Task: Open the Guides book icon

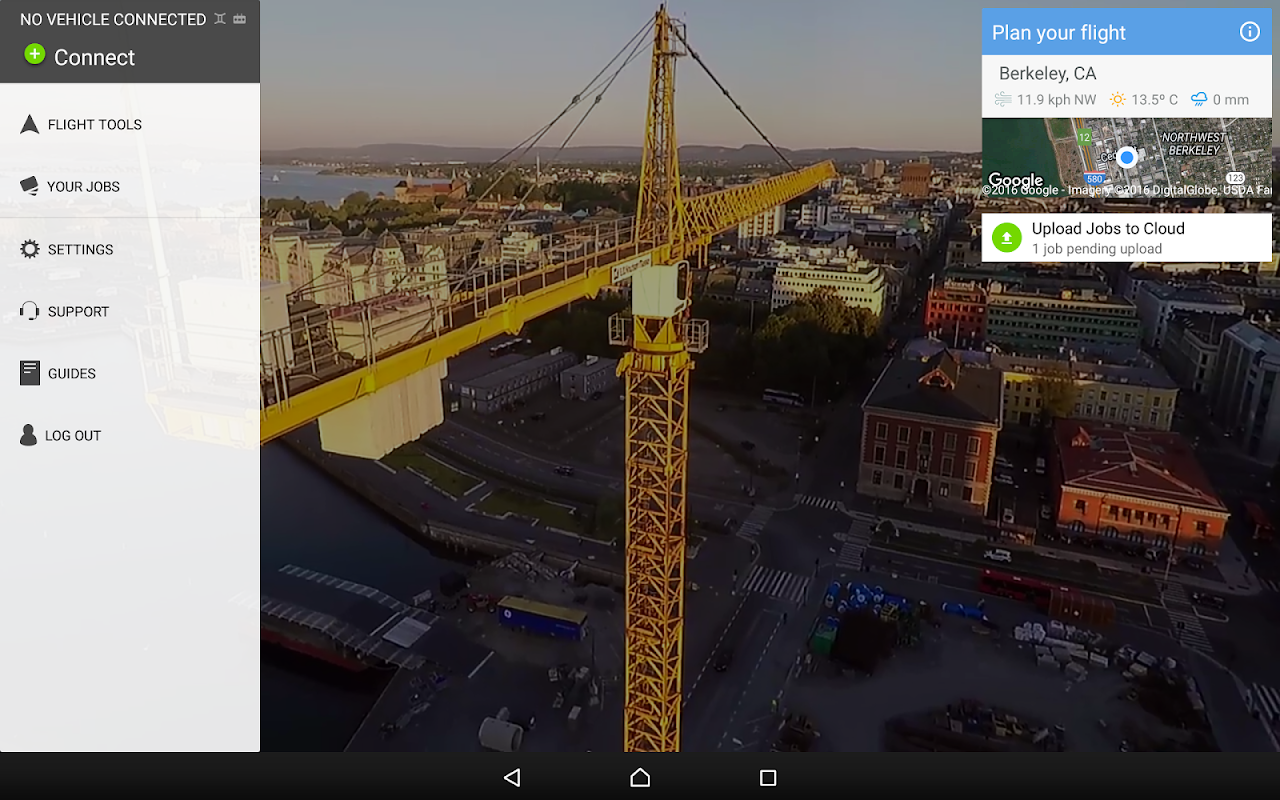Action: (x=30, y=373)
